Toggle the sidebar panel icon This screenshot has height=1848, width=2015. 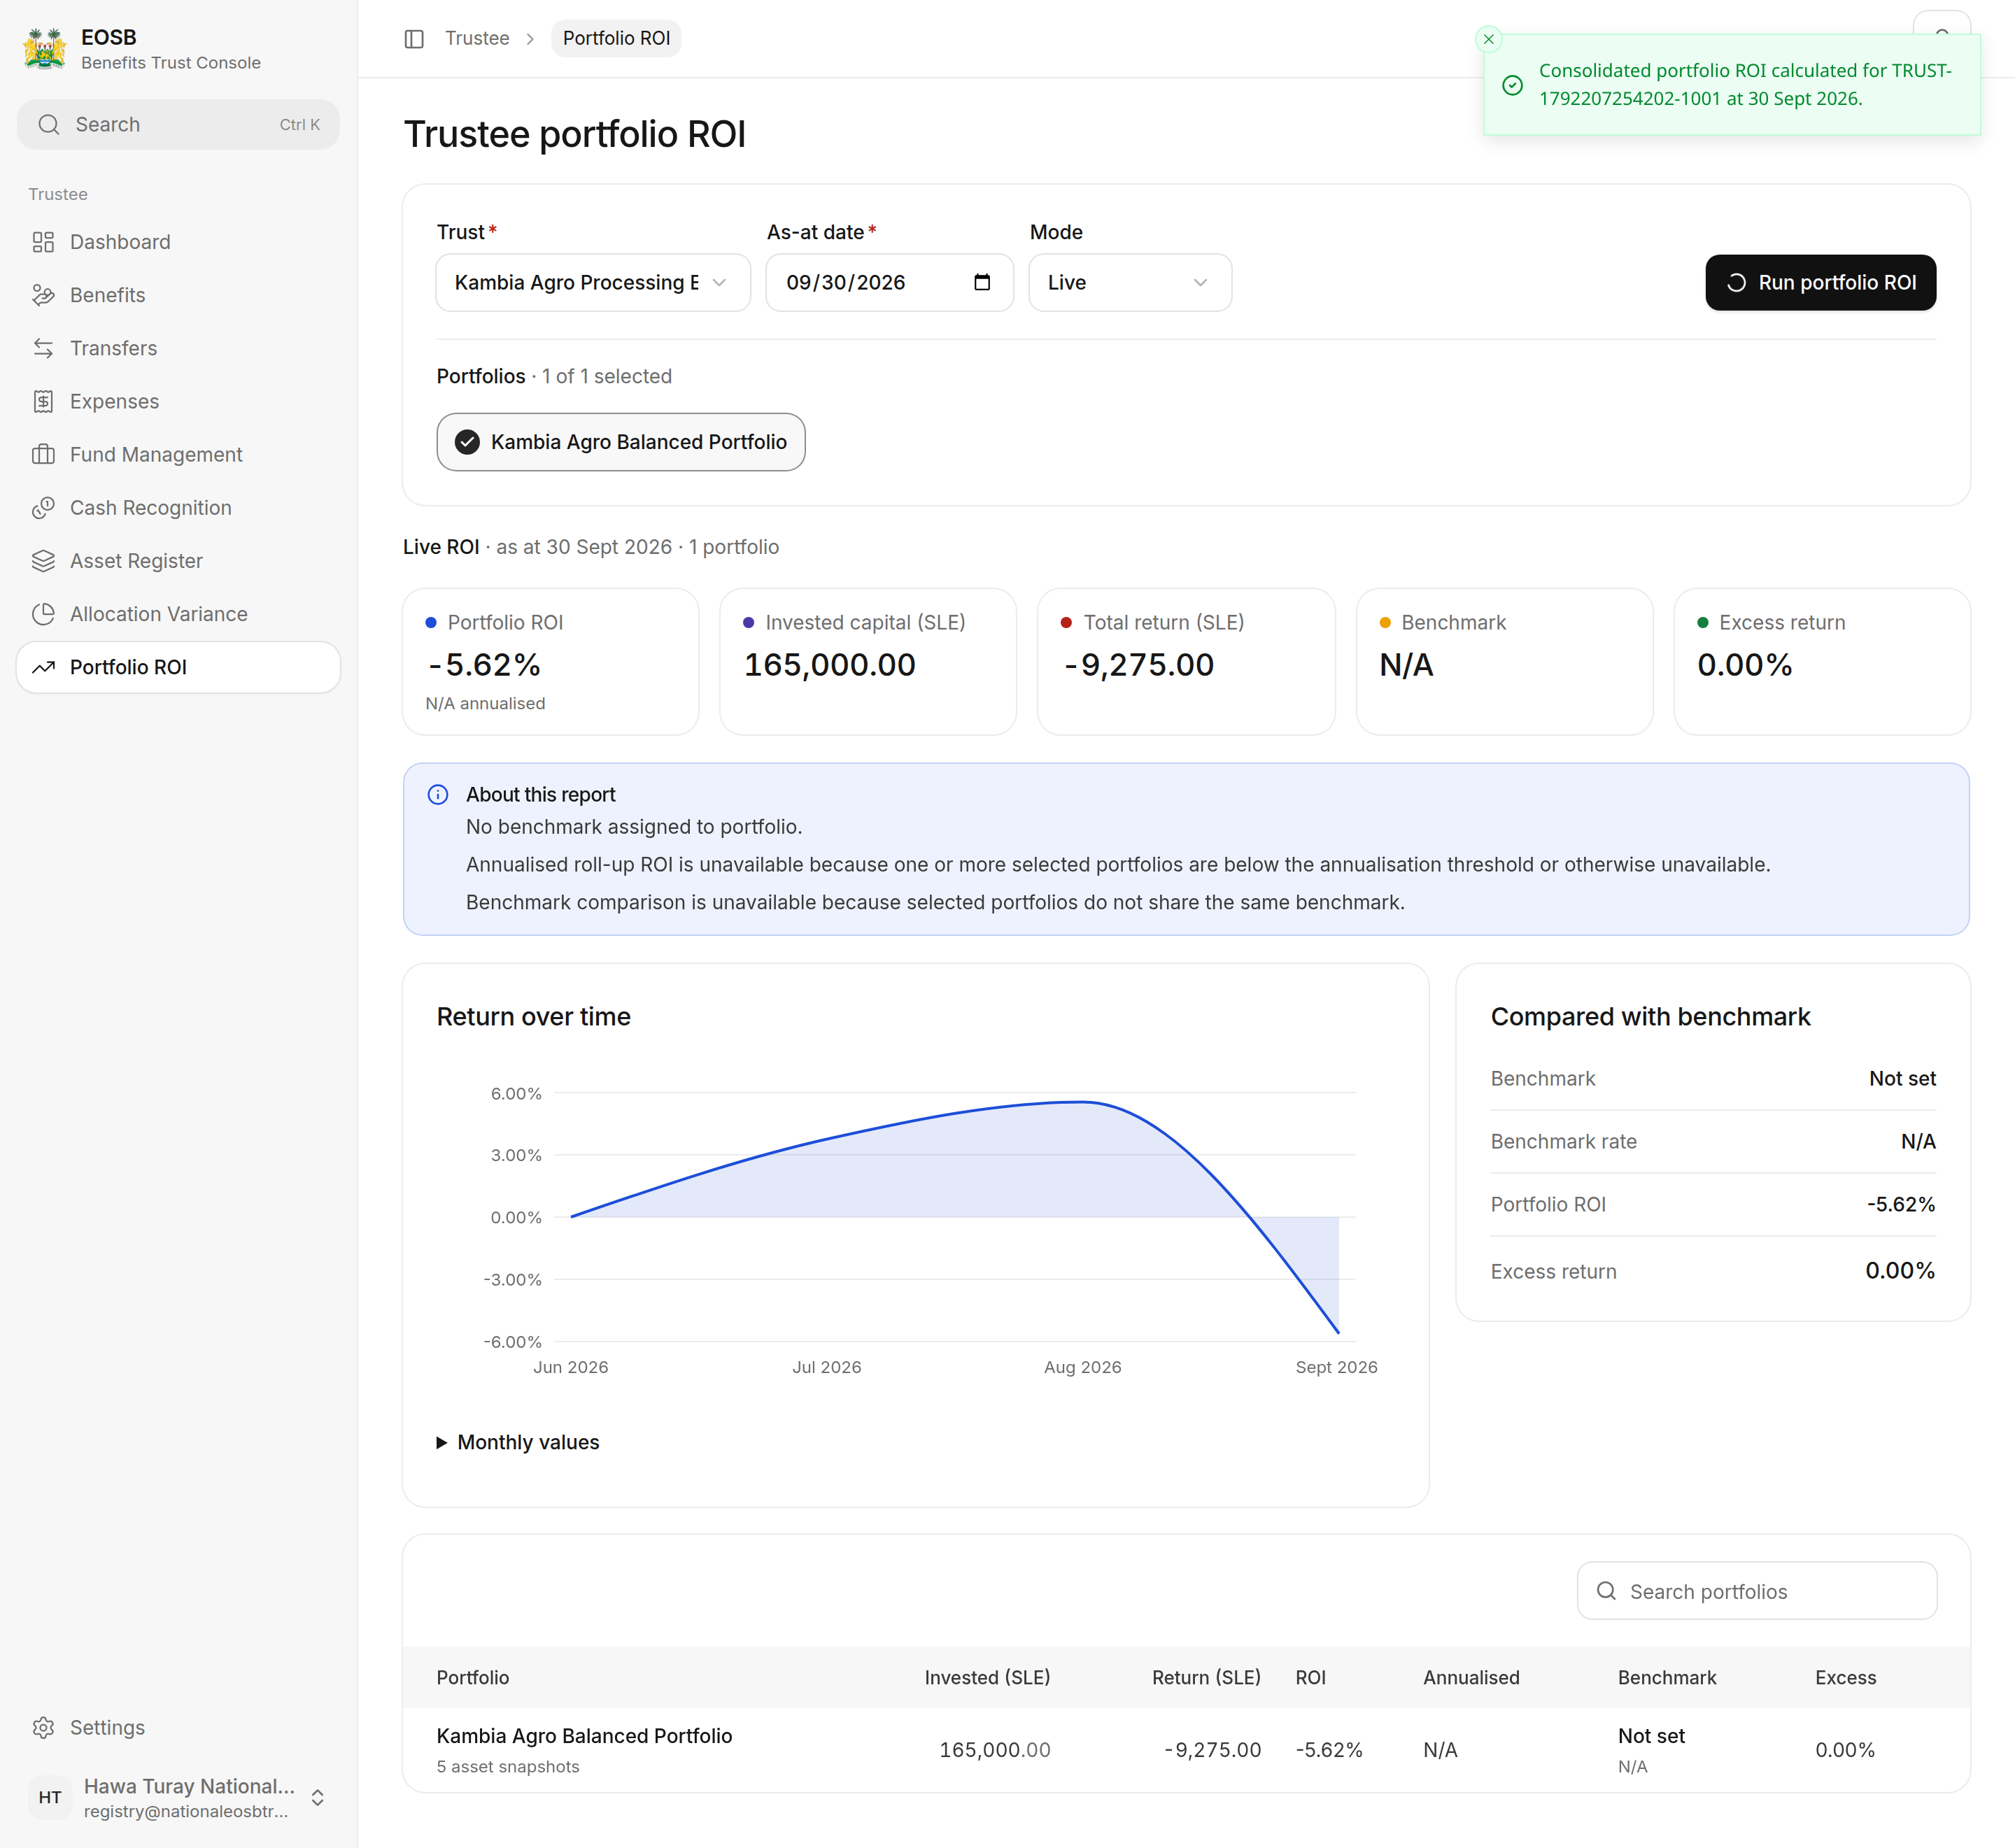(x=414, y=39)
